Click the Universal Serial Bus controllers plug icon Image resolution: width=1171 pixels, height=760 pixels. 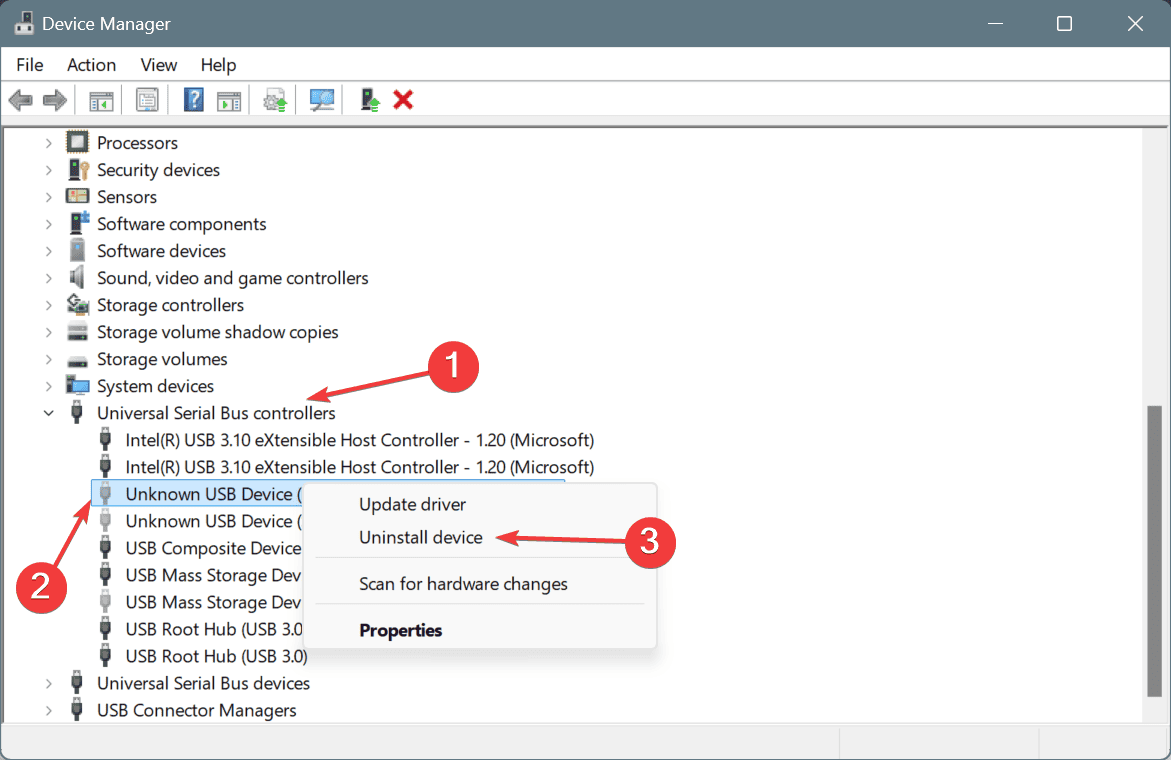[76, 412]
